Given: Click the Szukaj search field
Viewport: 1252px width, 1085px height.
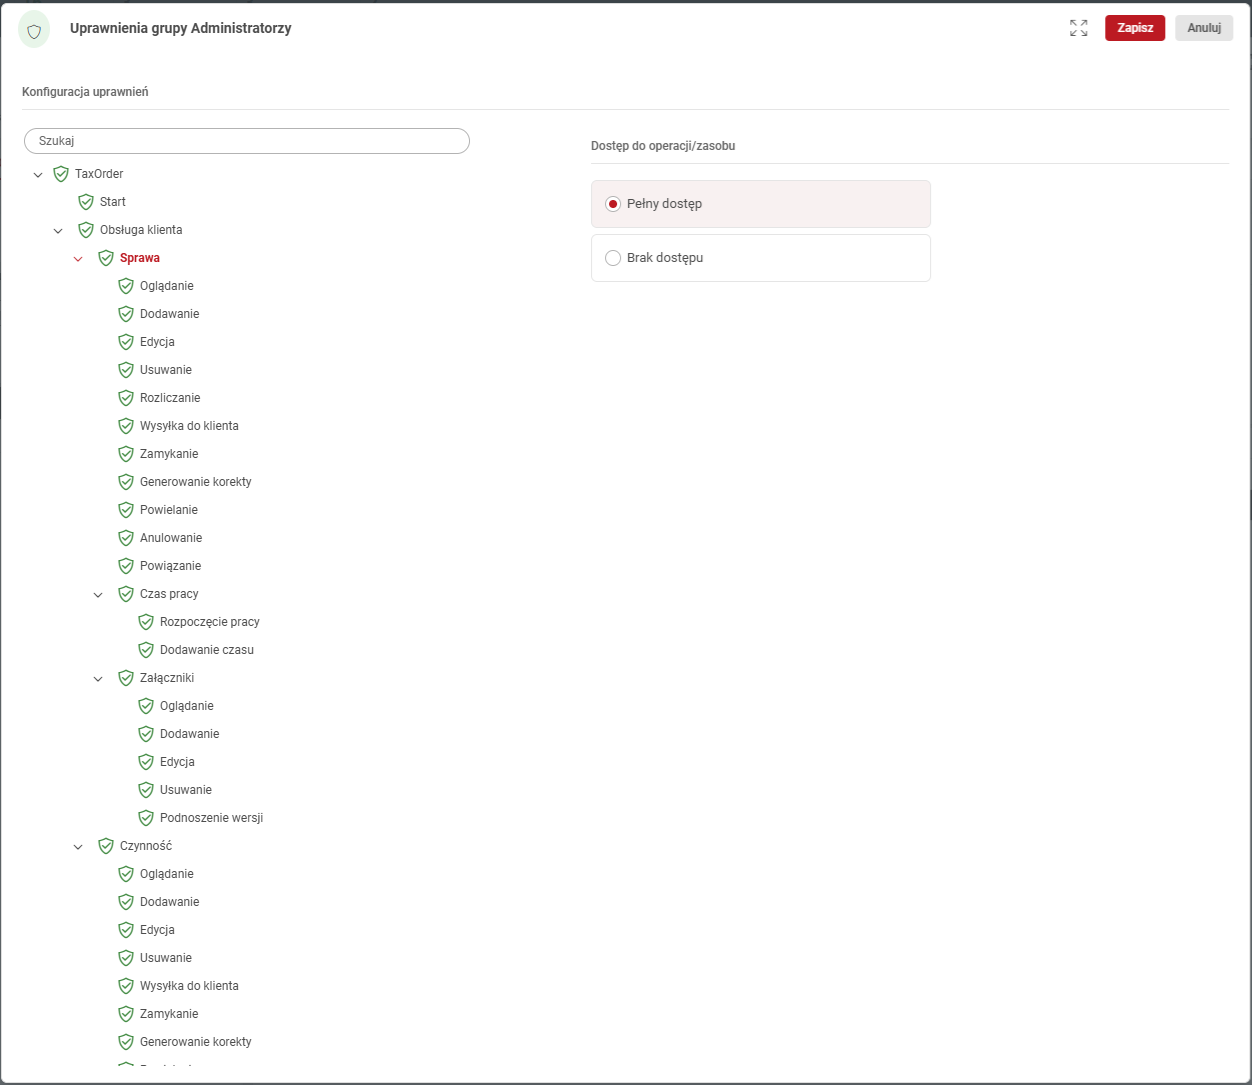Looking at the screenshot, I should point(247,141).
